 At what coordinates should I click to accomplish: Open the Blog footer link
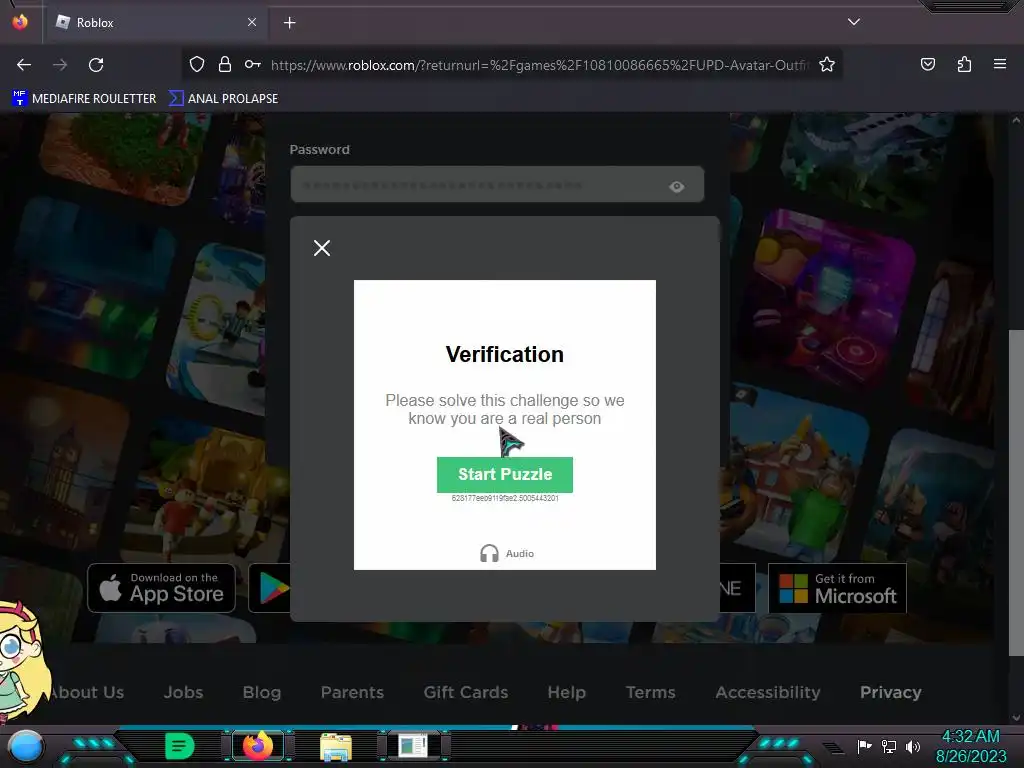click(262, 692)
